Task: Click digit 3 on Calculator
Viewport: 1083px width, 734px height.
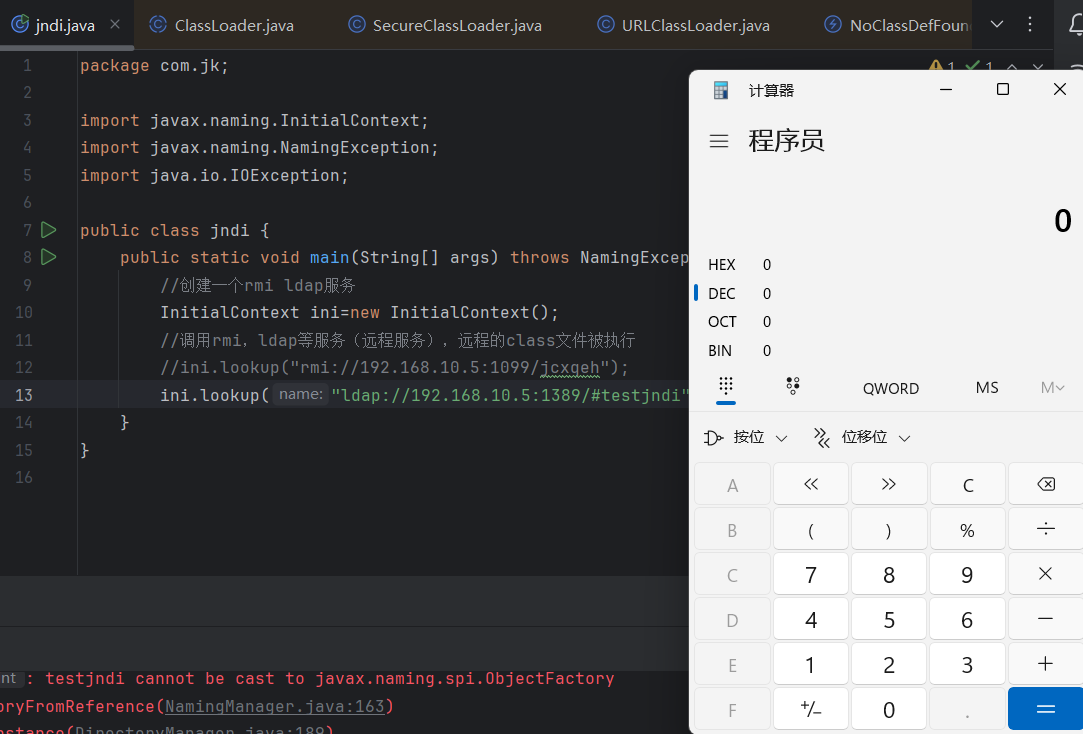Action: (x=968, y=664)
